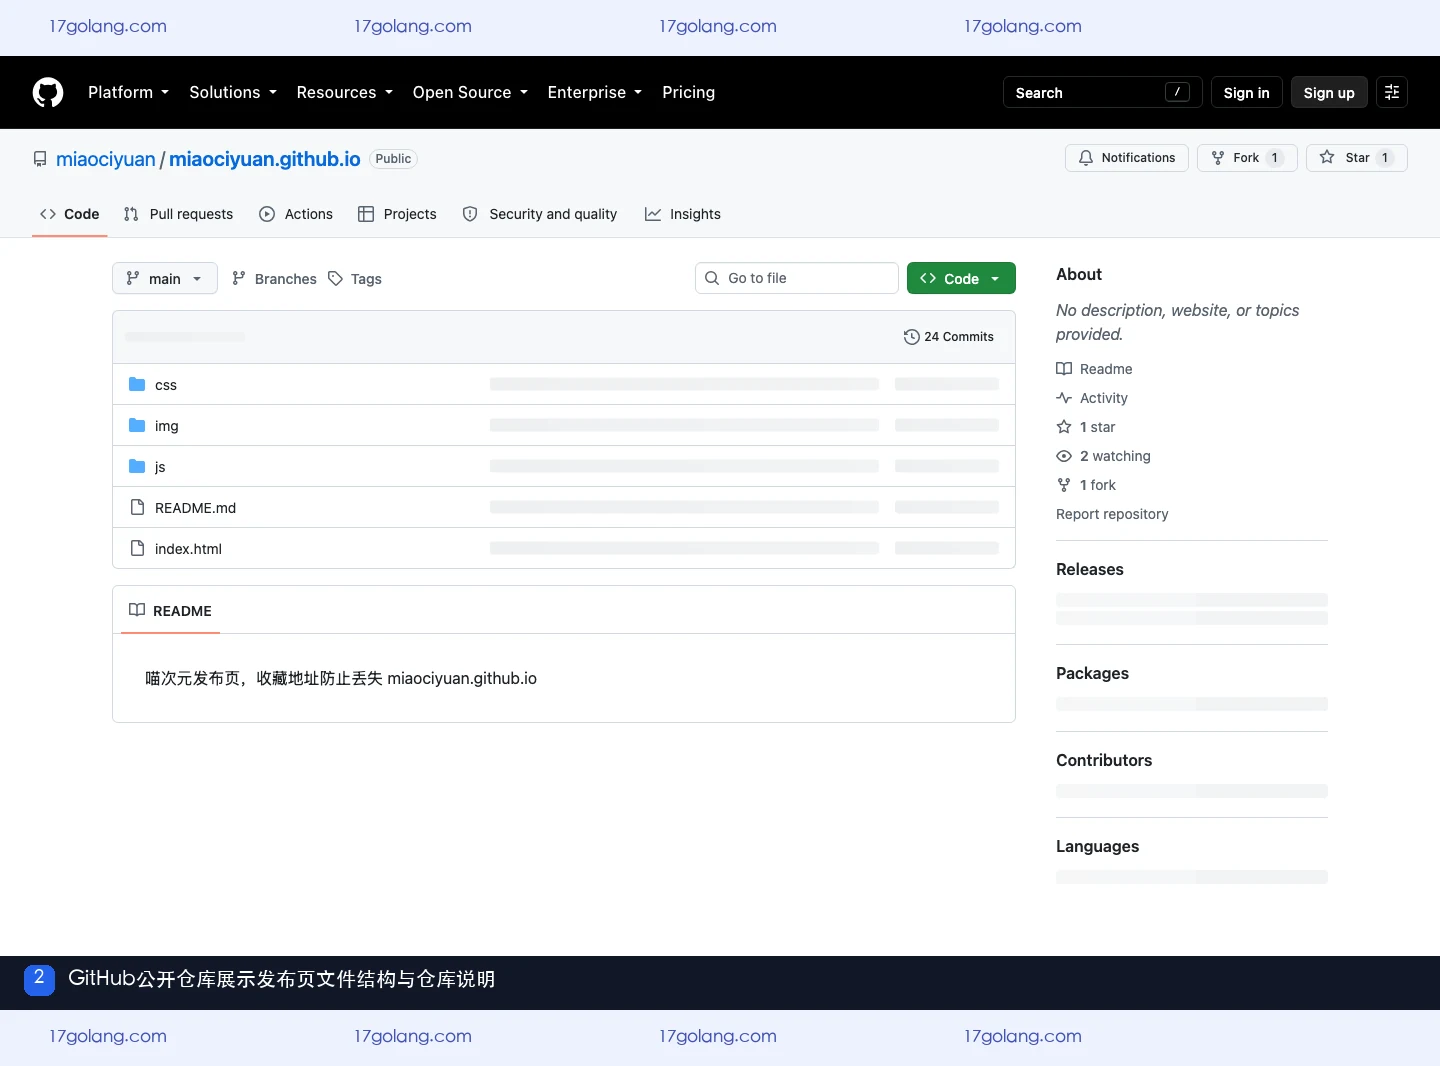Fork the repository with Fork button
The image size is (1440, 1066).
click(1247, 158)
